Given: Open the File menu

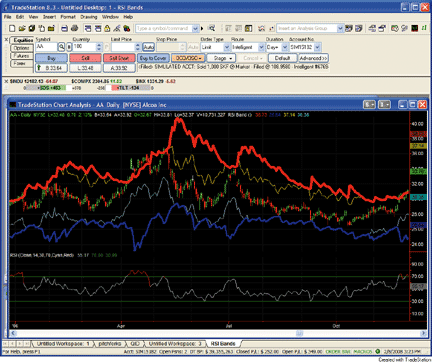Looking at the screenshot, I should pyautogui.click(x=8, y=17).
